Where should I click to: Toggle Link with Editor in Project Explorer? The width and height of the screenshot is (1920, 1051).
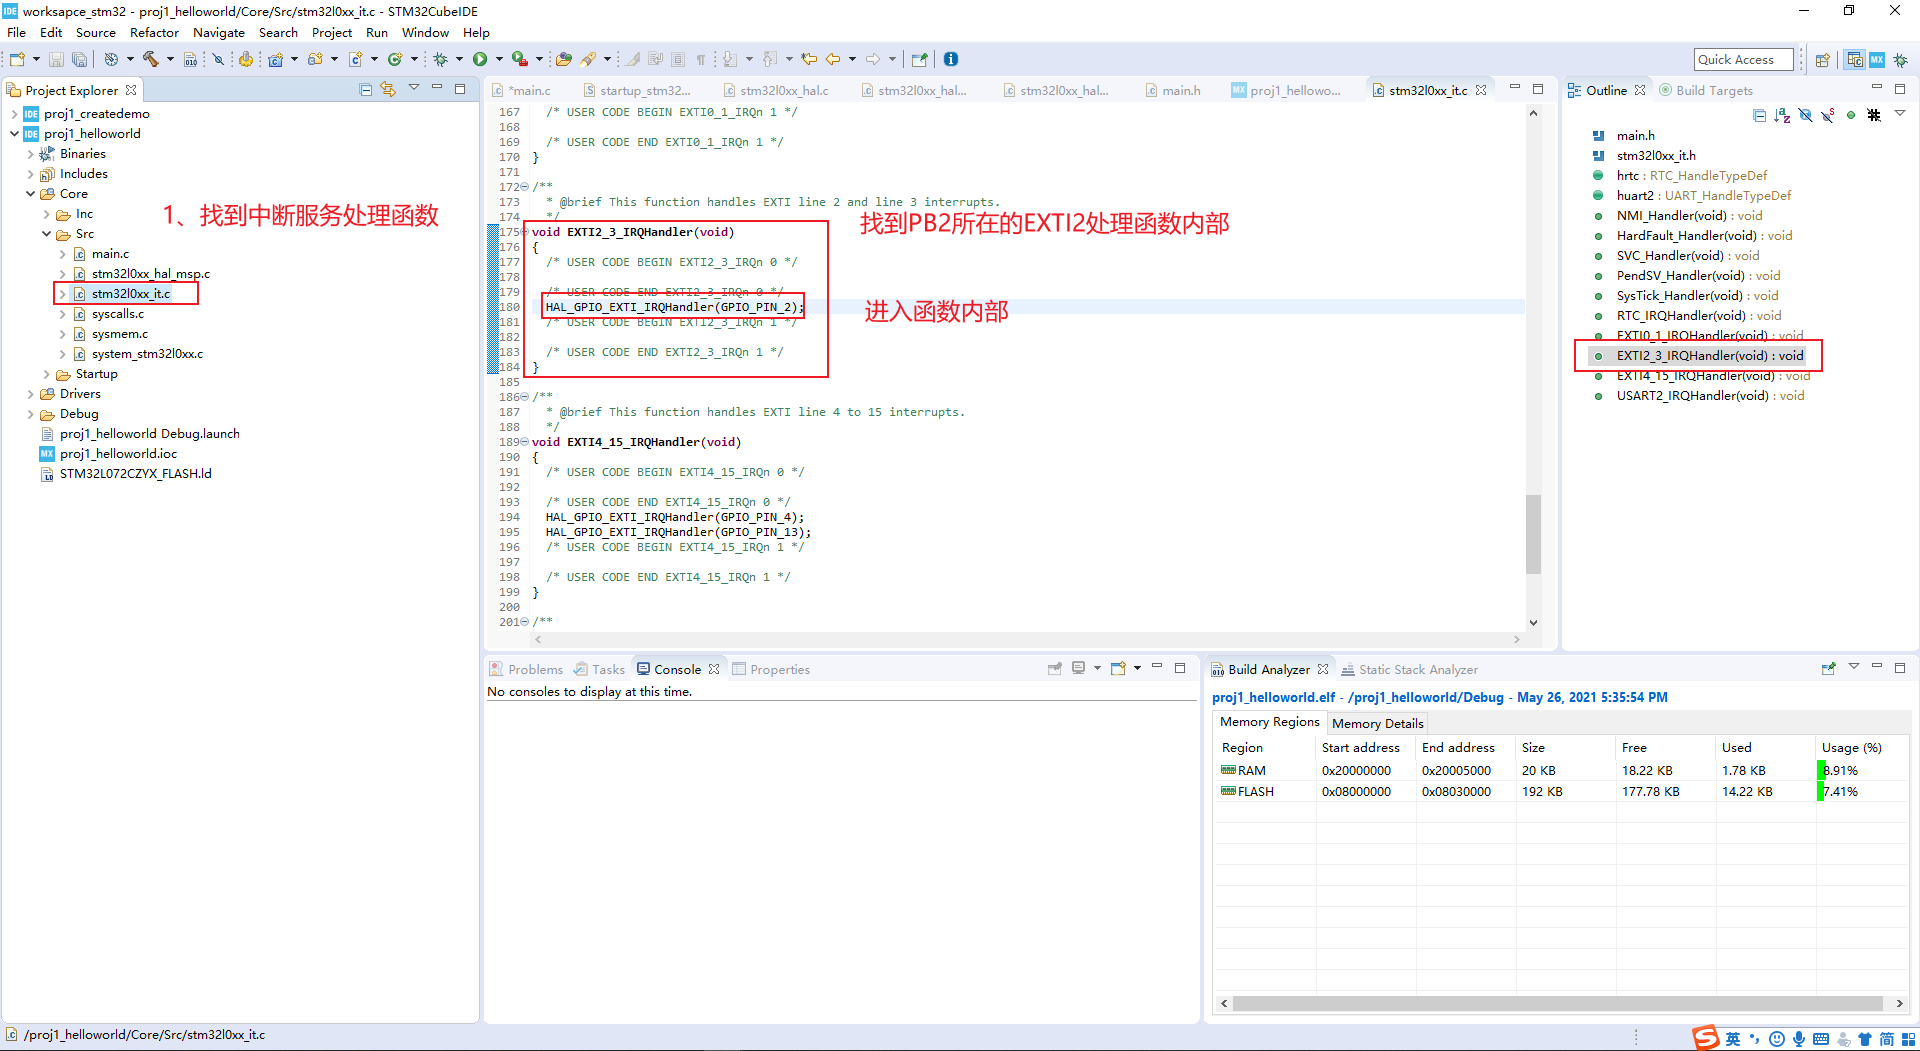pos(388,90)
